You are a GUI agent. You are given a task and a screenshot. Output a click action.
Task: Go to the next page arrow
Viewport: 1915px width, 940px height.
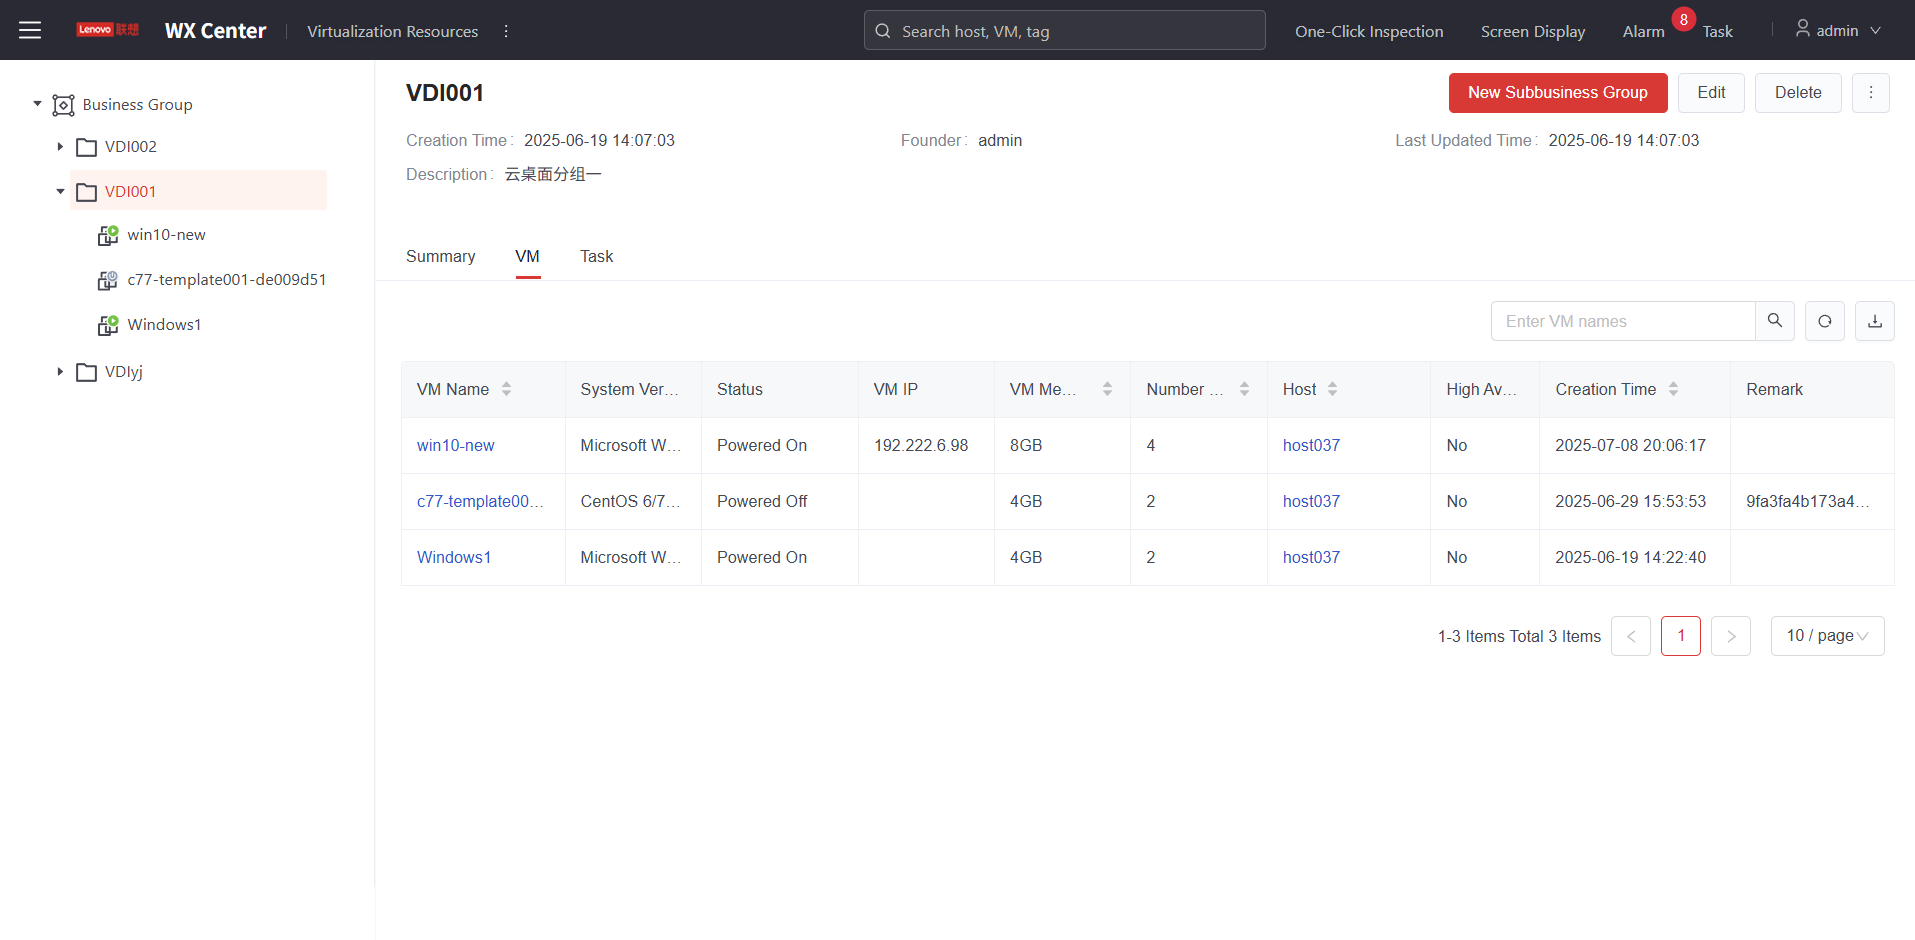(1730, 636)
